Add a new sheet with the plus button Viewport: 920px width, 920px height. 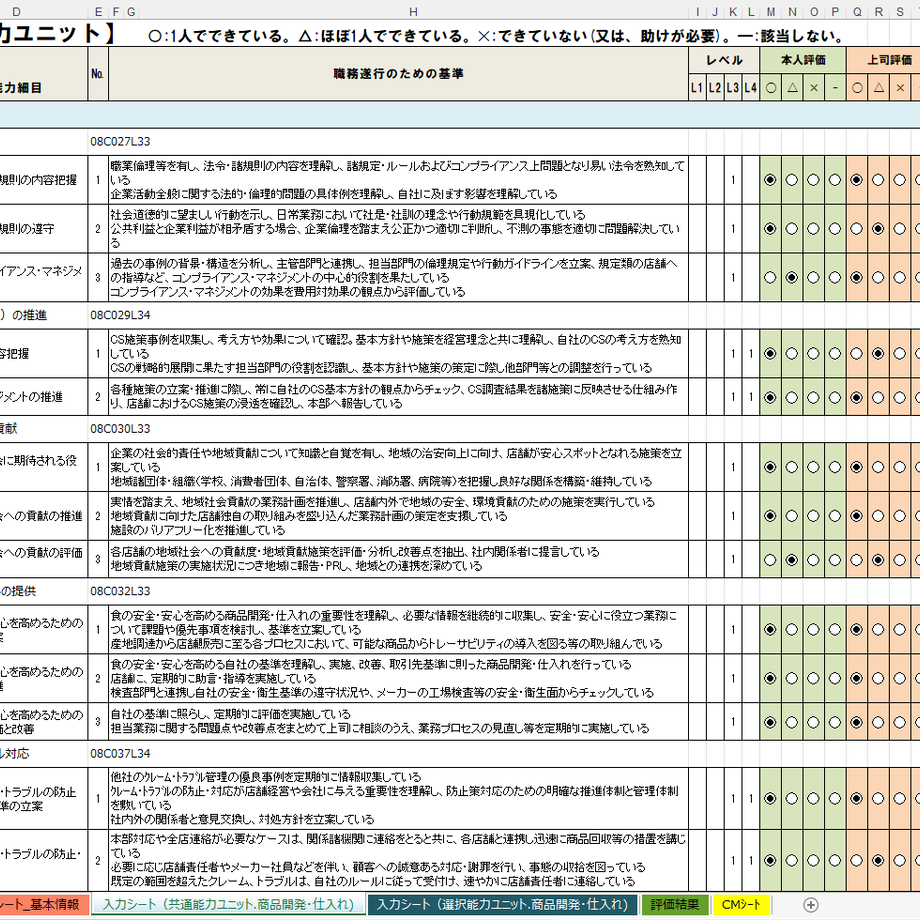pos(810,905)
